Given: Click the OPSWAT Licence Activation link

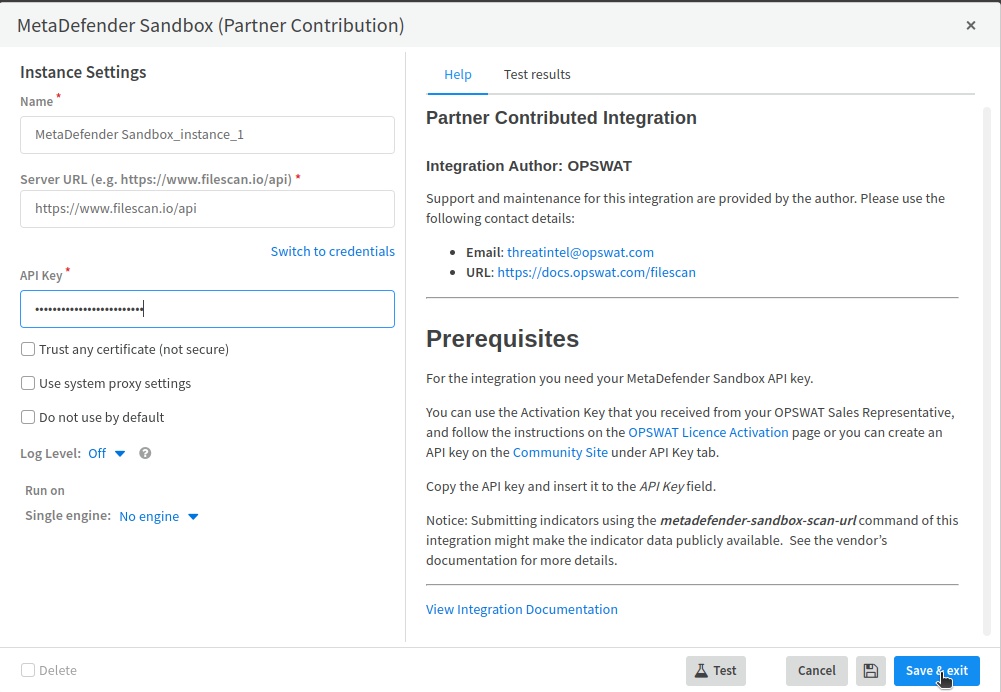Looking at the screenshot, I should coord(708,432).
